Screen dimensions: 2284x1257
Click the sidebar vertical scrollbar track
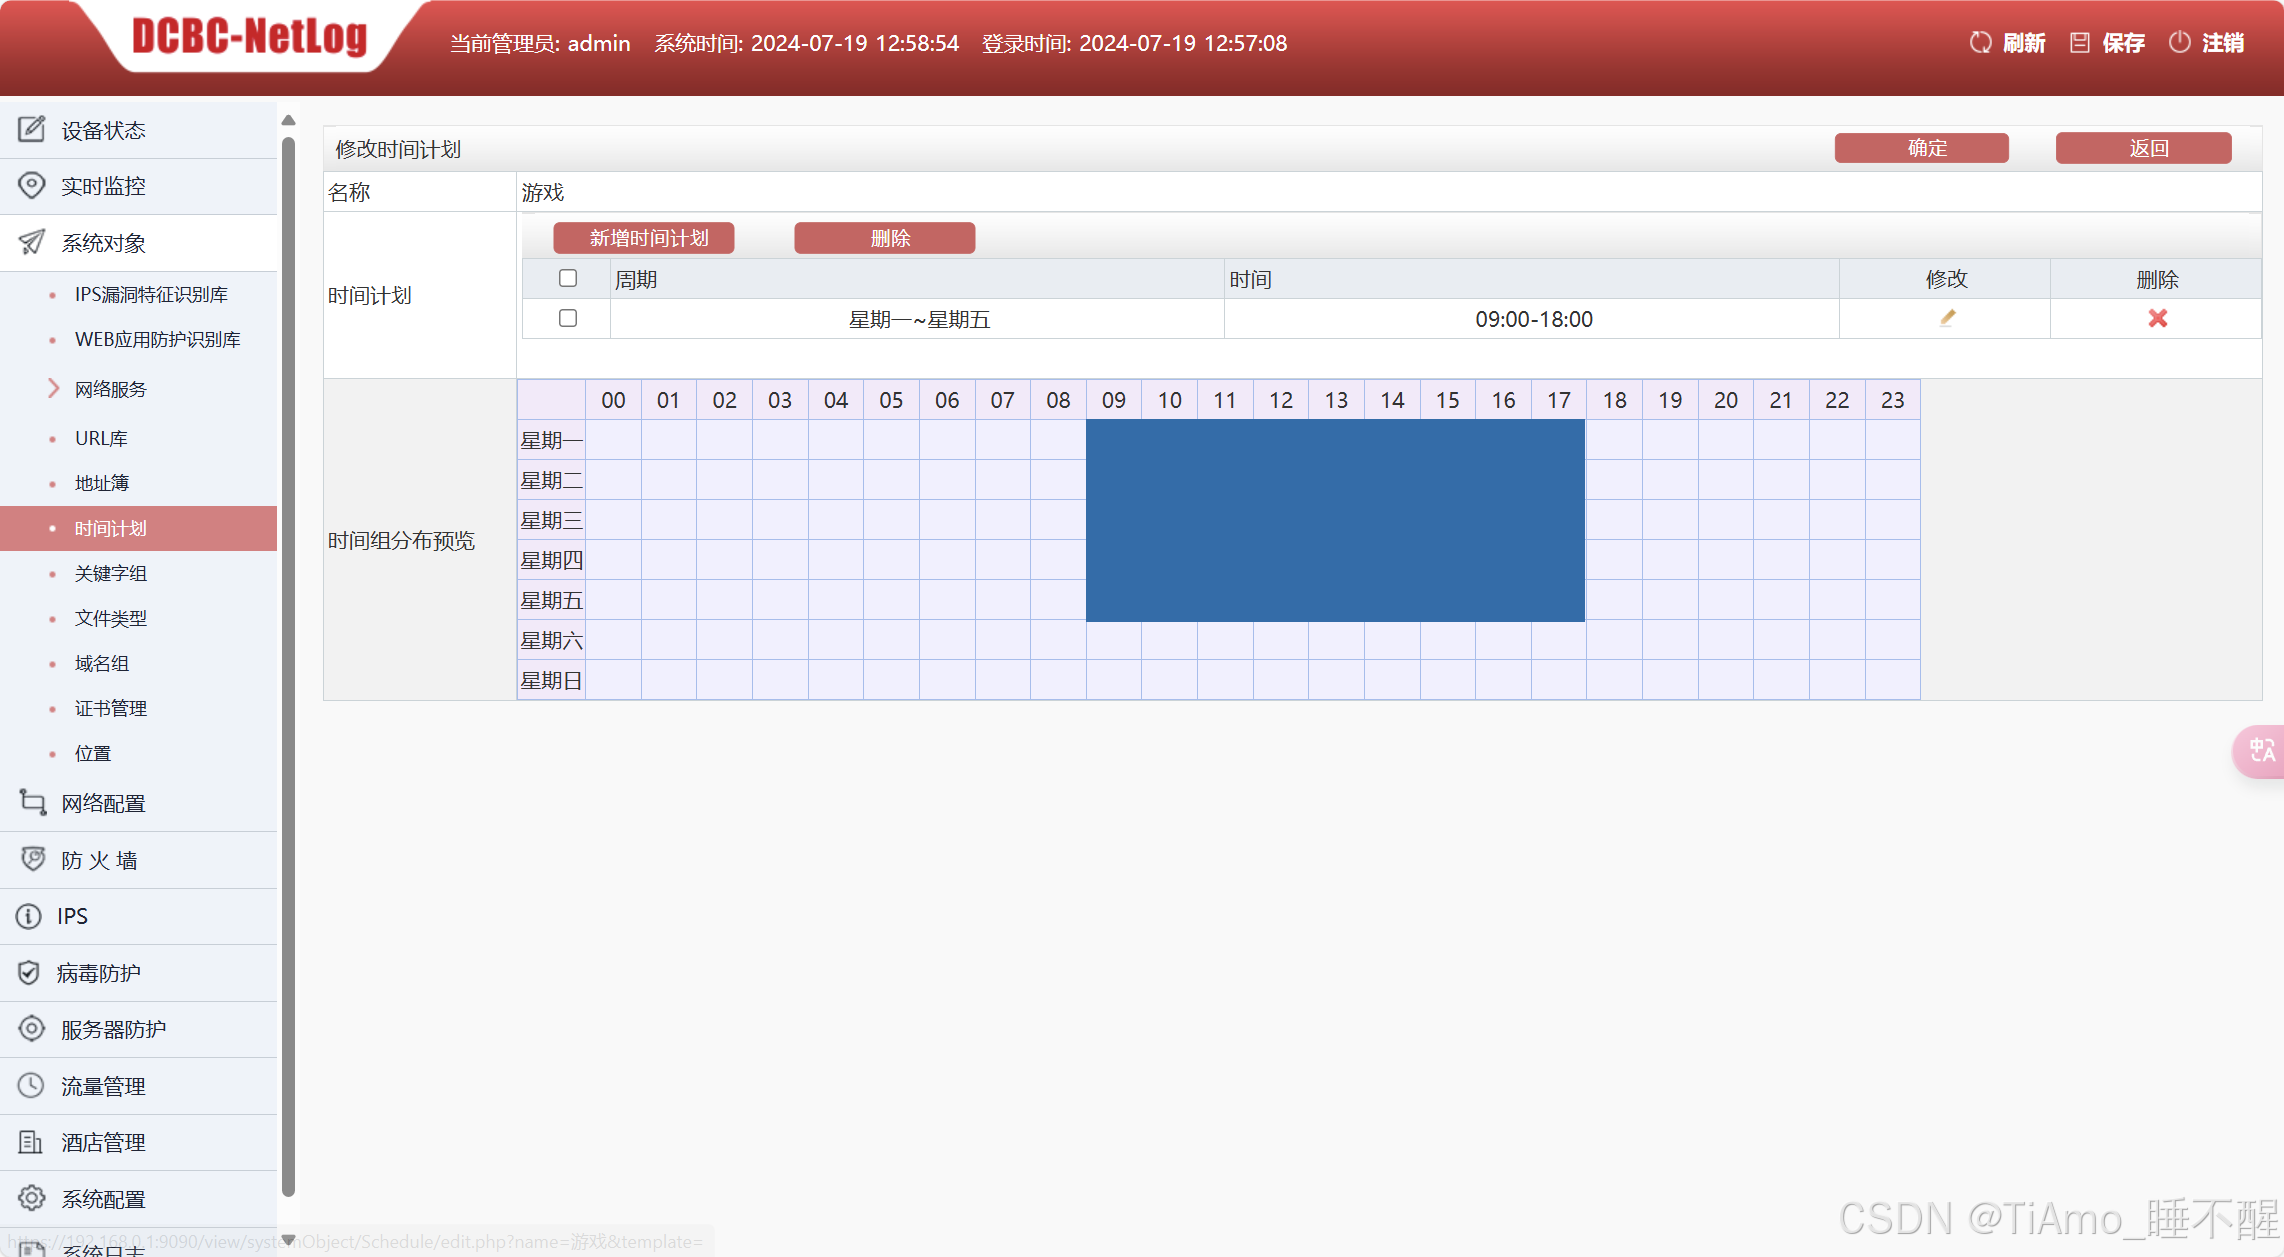point(288,665)
